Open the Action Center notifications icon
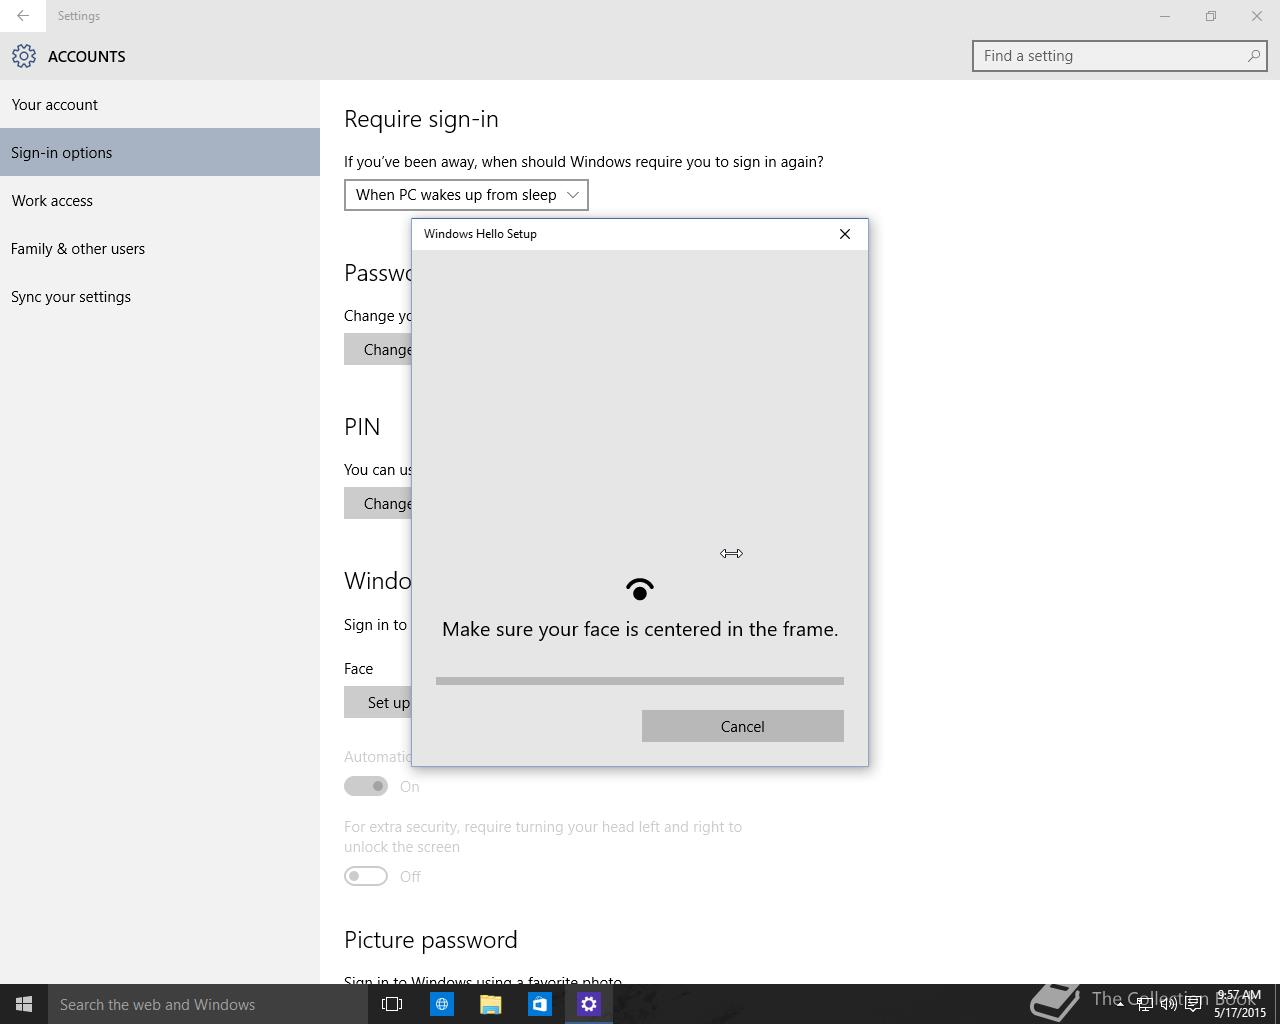 [x=1193, y=1004]
